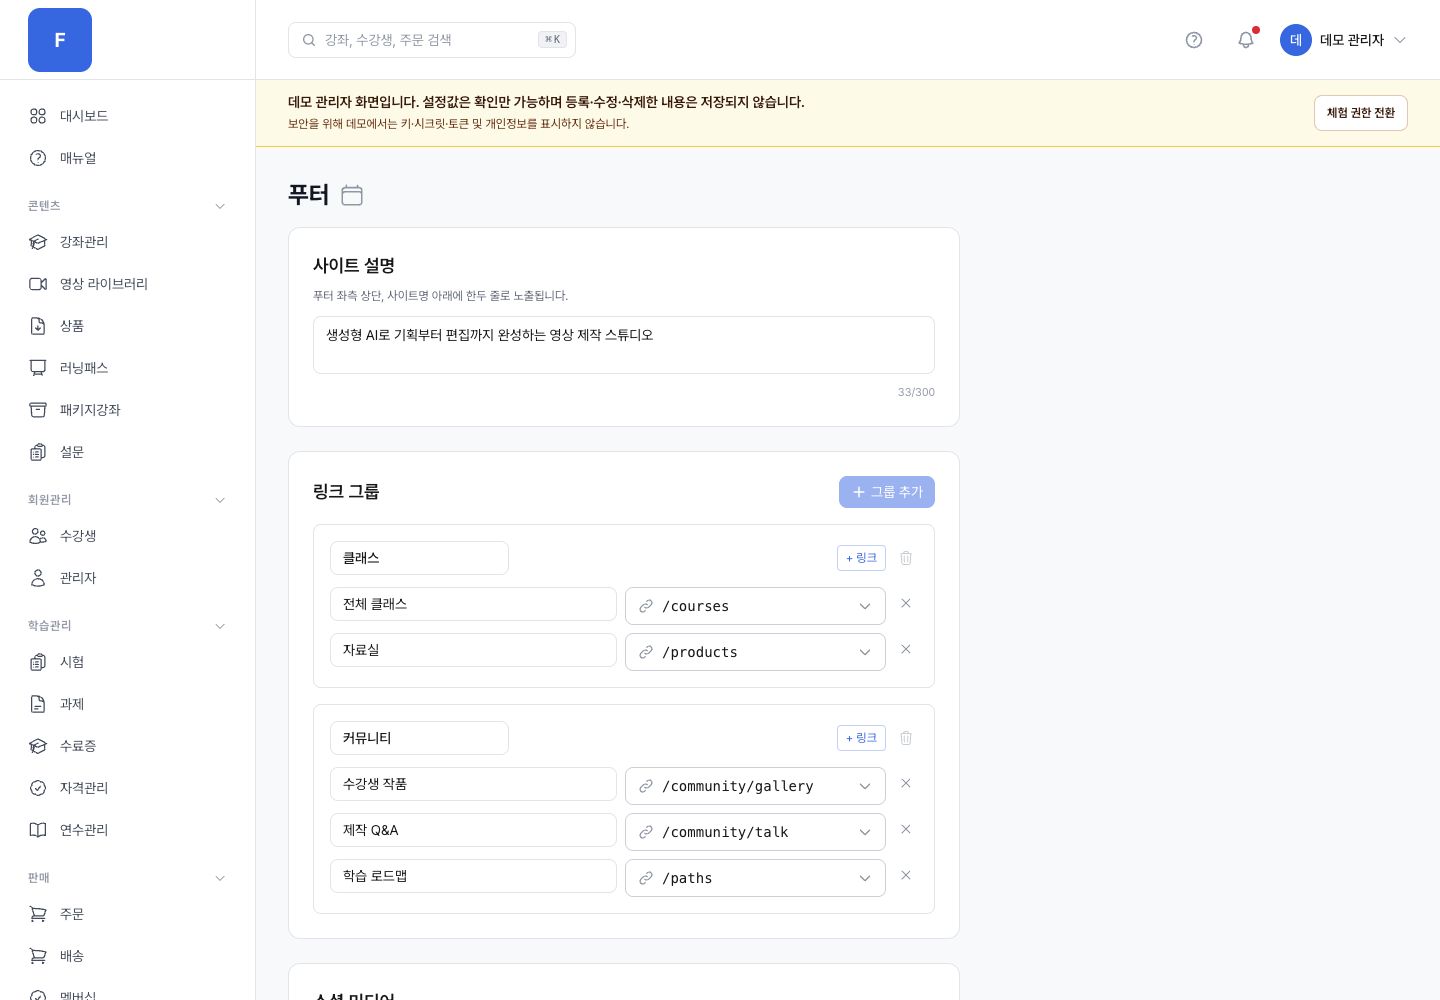This screenshot has height=1000, width=1440.
Task: Open the 데모 관리자 account menu
Action: click(1344, 40)
